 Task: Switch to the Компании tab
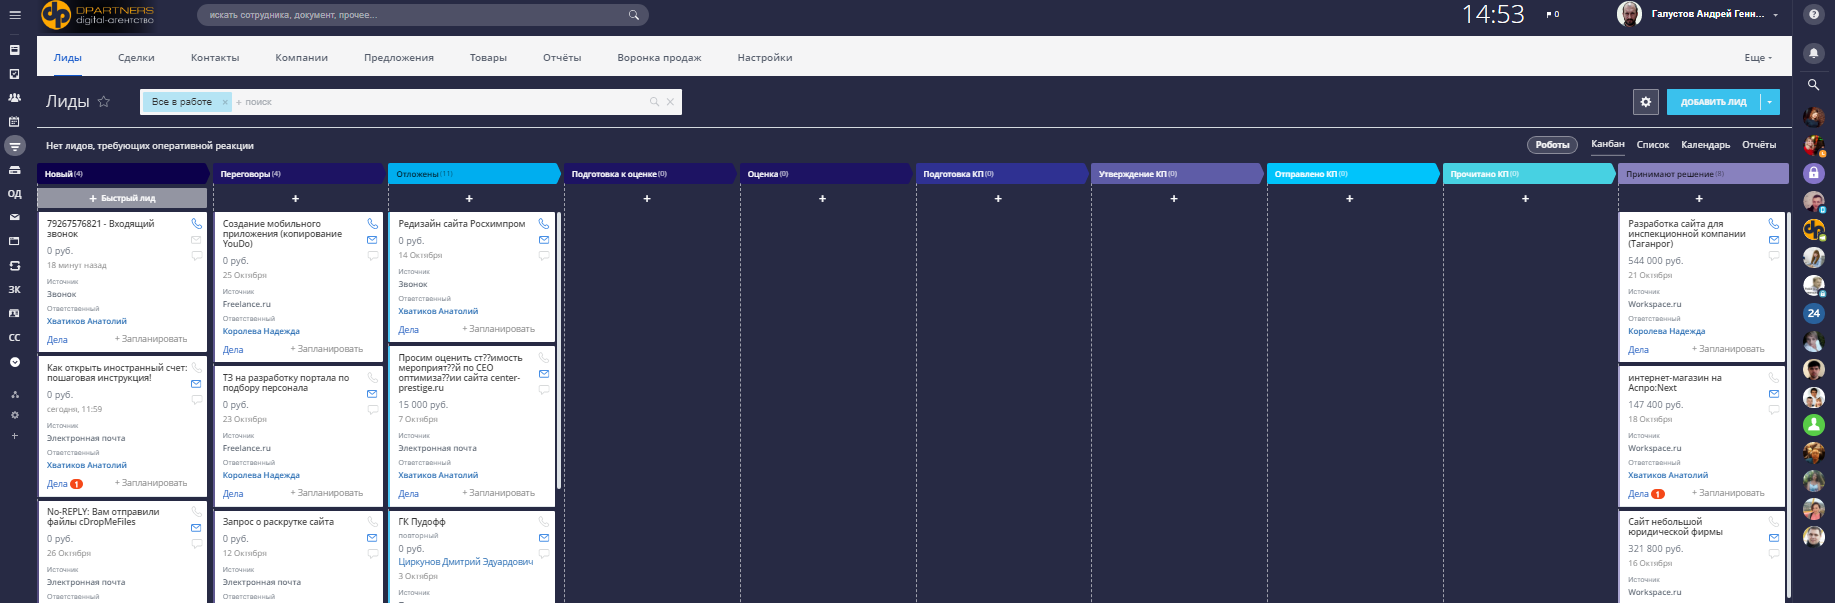pos(302,58)
